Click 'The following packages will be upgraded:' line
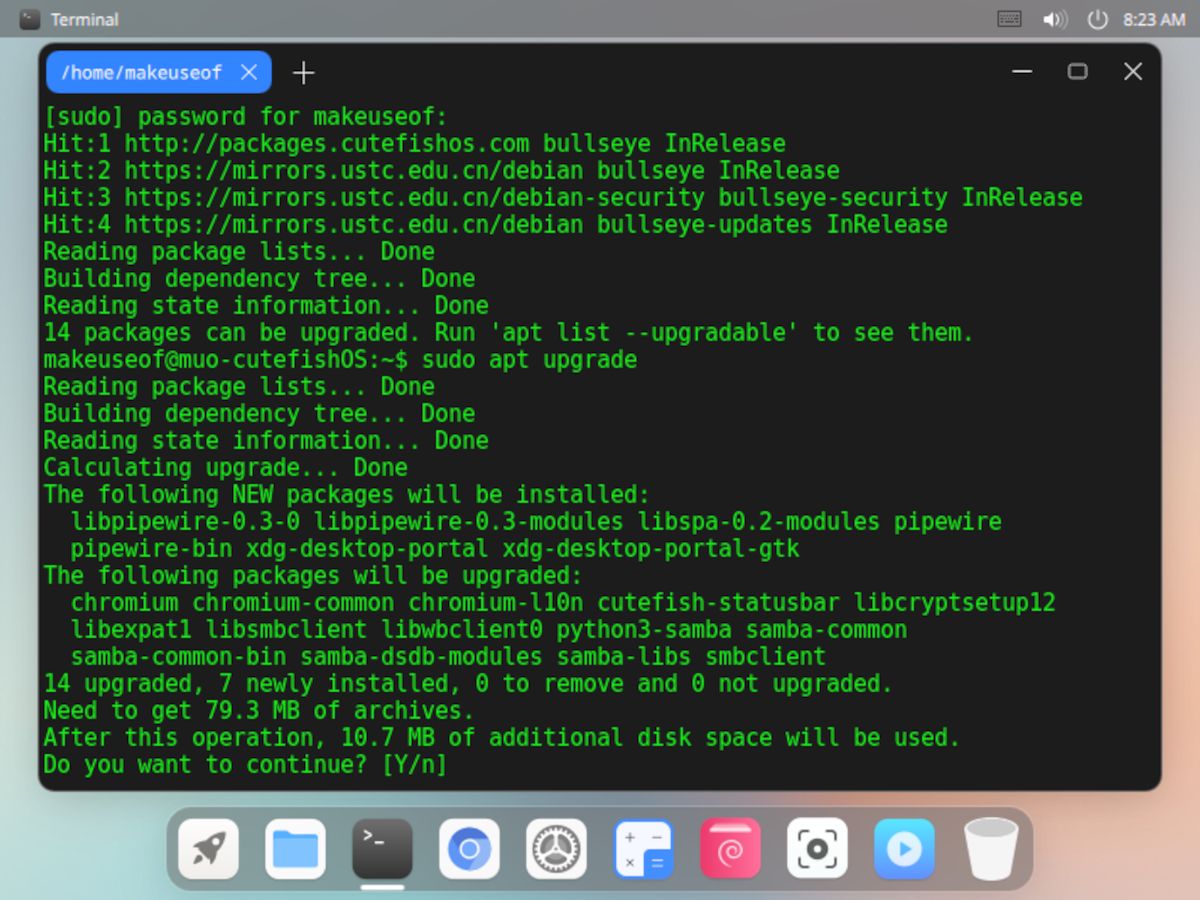Viewport: 1200px width, 900px height. click(313, 576)
